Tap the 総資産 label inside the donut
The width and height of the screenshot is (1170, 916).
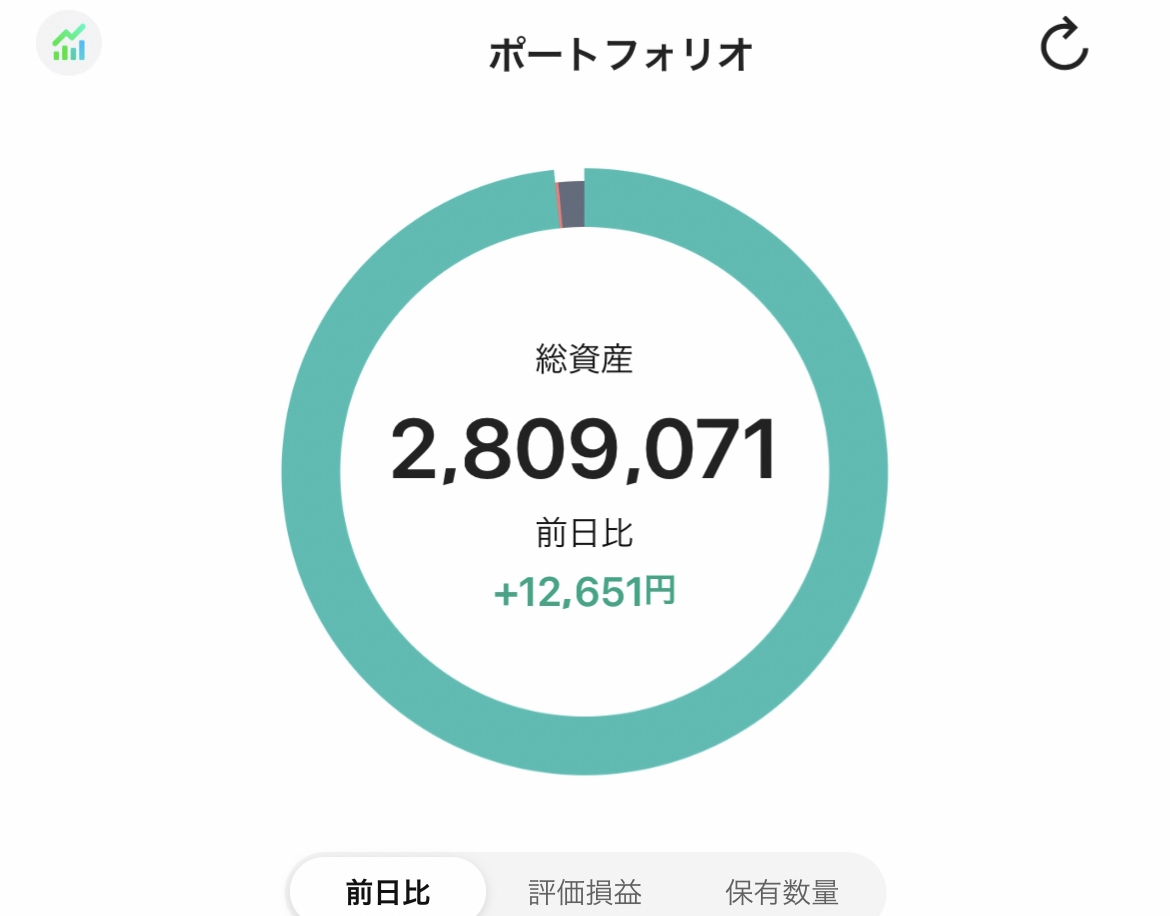[x=584, y=360]
